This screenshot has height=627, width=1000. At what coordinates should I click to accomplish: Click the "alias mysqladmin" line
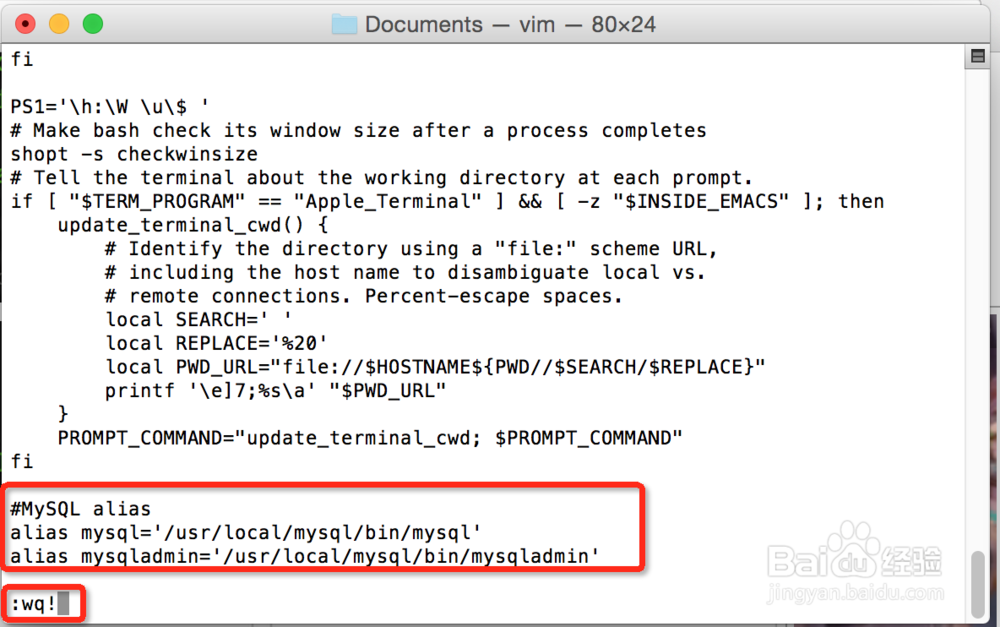click(305, 556)
